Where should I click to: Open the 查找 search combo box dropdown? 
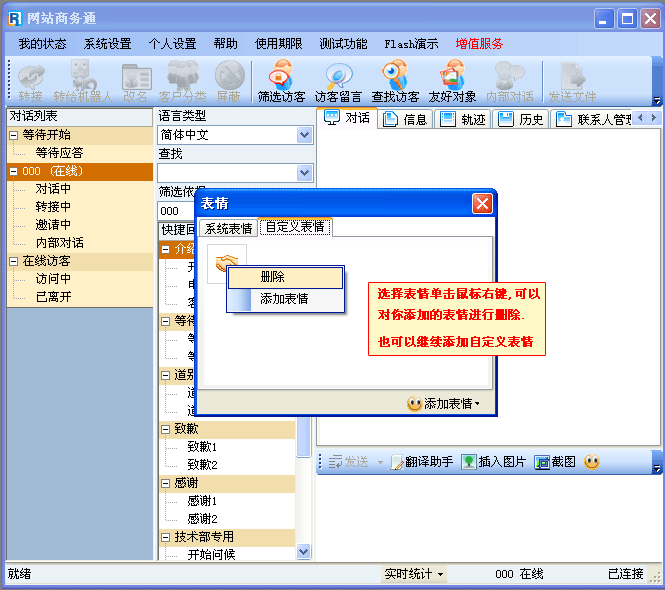305,173
